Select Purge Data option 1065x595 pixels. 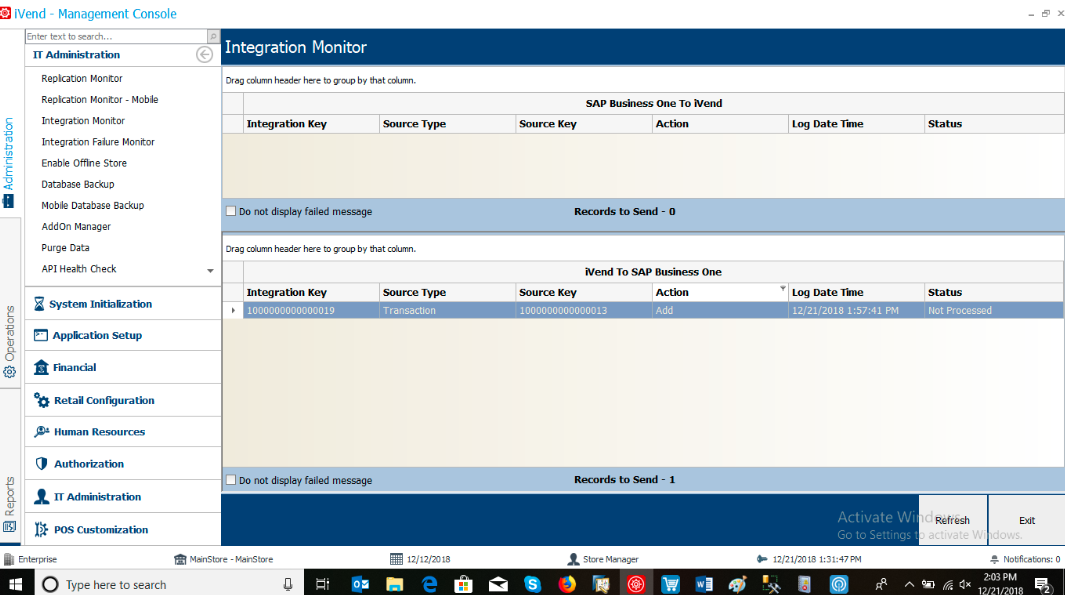[65, 247]
